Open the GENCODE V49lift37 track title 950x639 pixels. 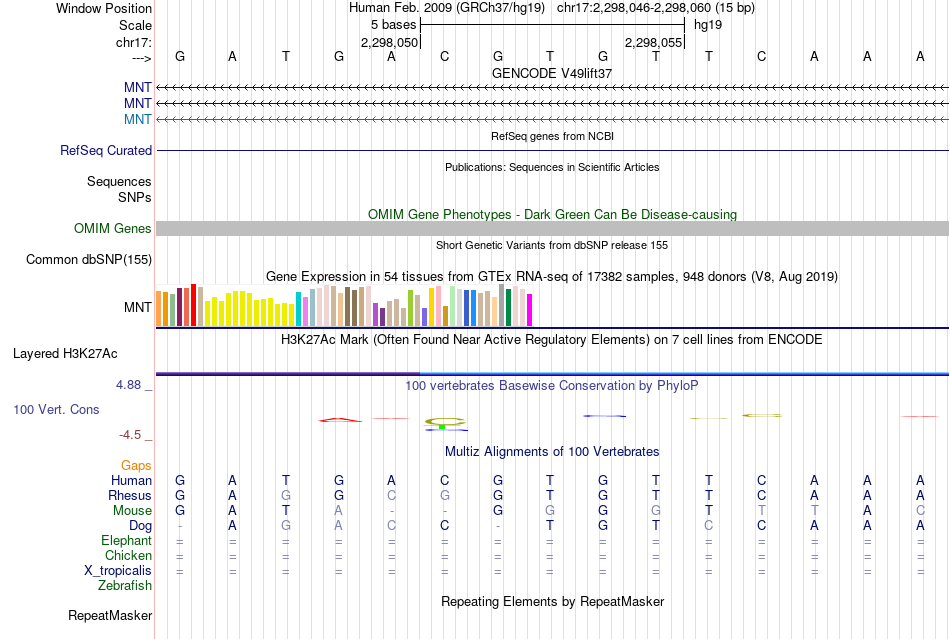[x=552, y=73]
